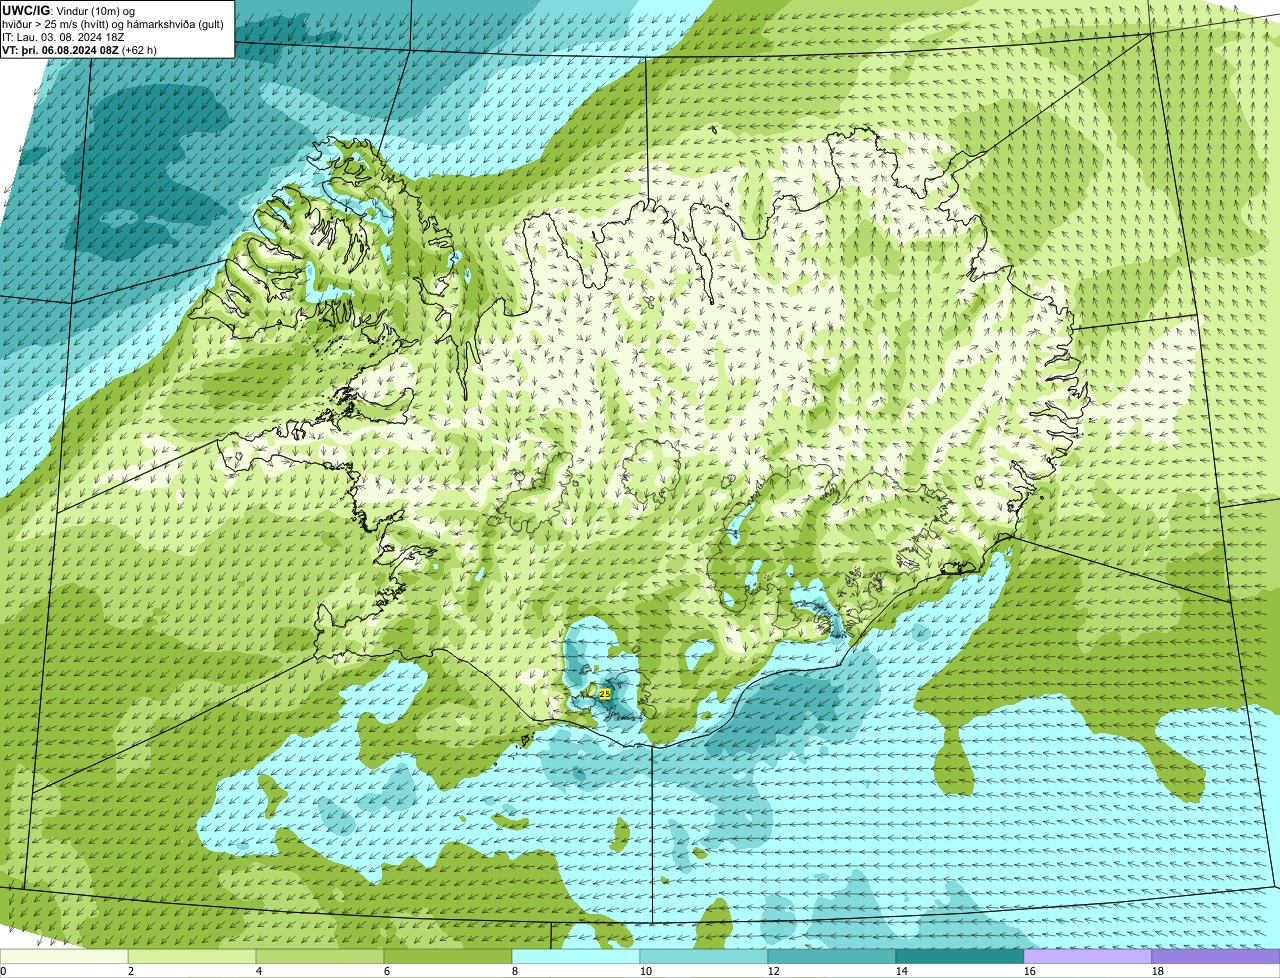Click the 2–4 m/s light green swatch
The width and height of the screenshot is (1280, 978).
(192, 956)
